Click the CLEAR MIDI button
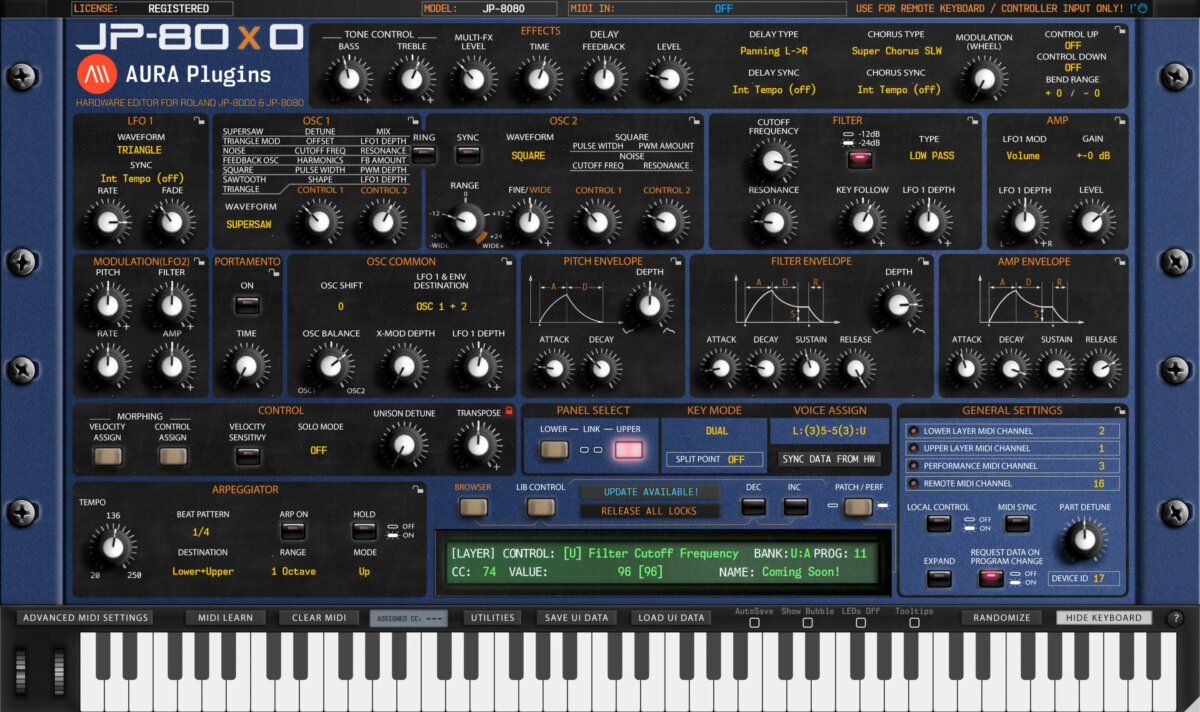Image resolution: width=1200 pixels, height=712 pixels. (x=319, y=618)
